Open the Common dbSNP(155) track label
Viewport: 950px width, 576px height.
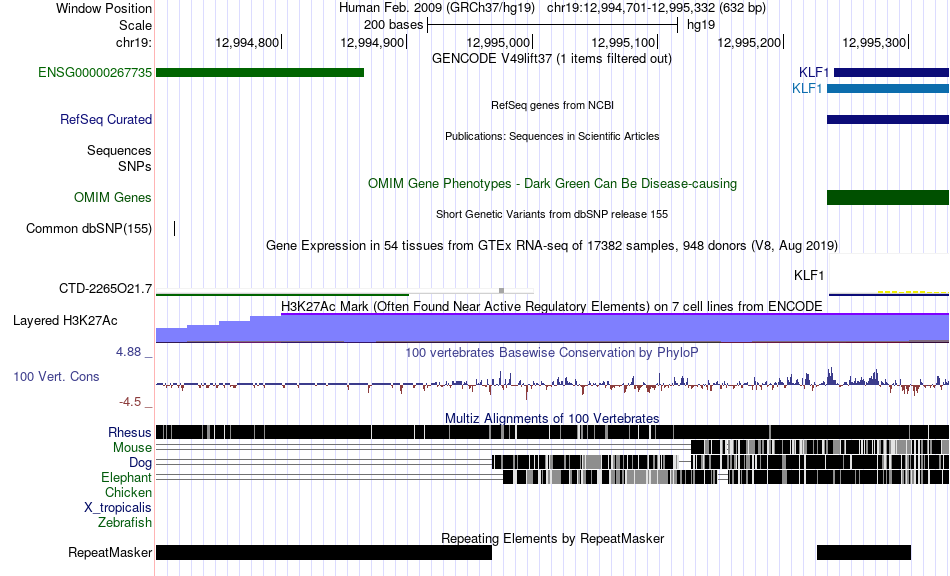point(89,228)
